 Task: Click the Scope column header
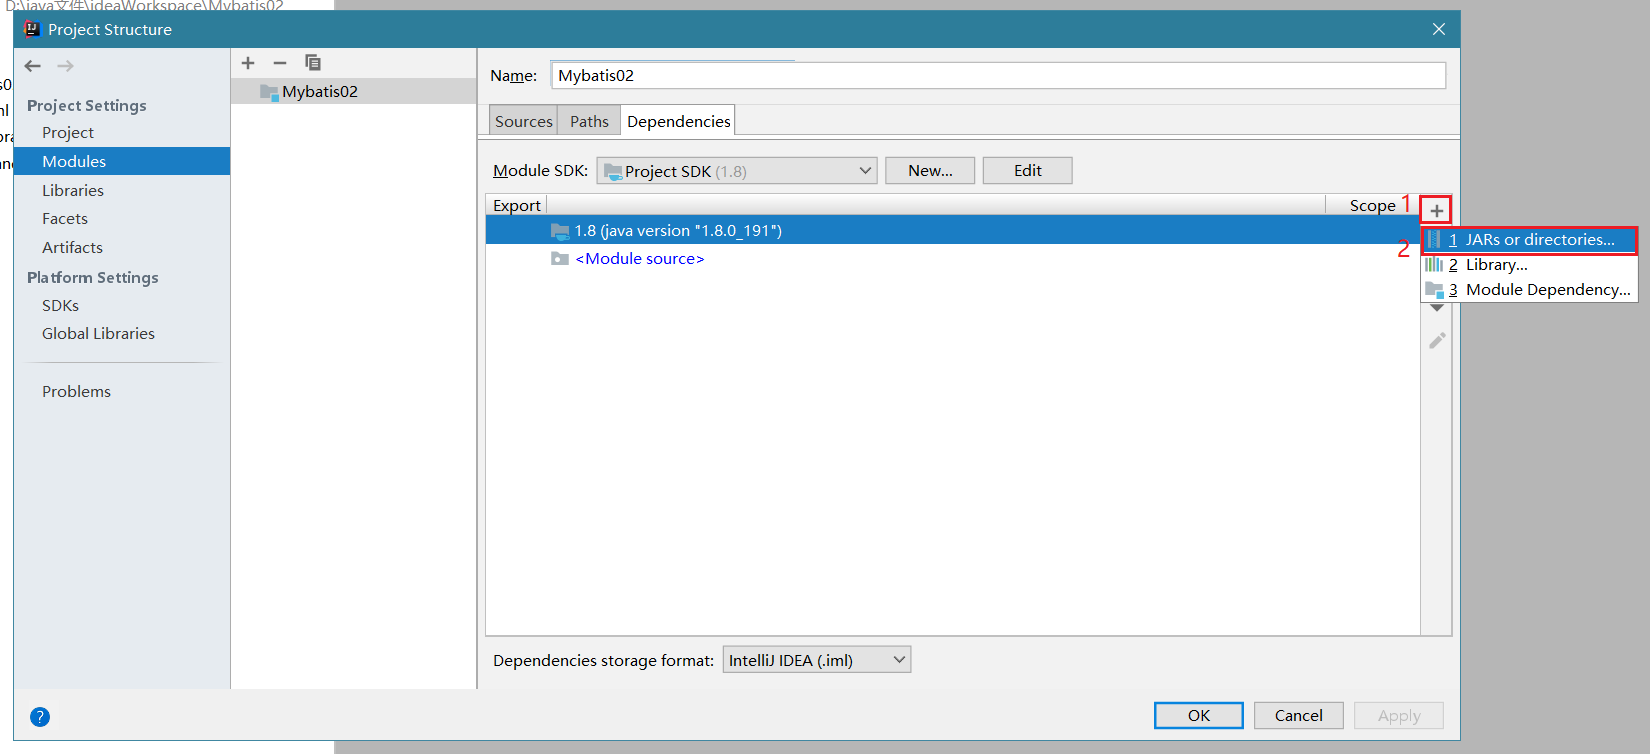(x=1372, y=205)
